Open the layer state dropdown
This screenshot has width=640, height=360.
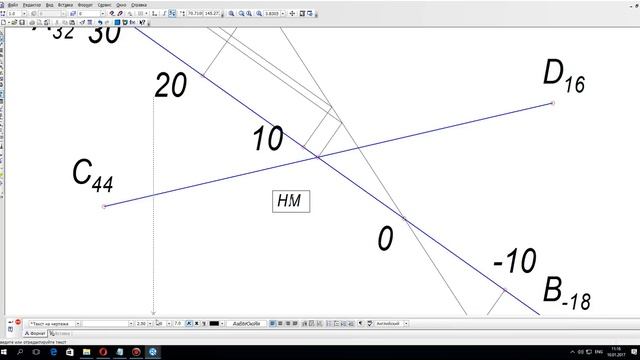102,13
